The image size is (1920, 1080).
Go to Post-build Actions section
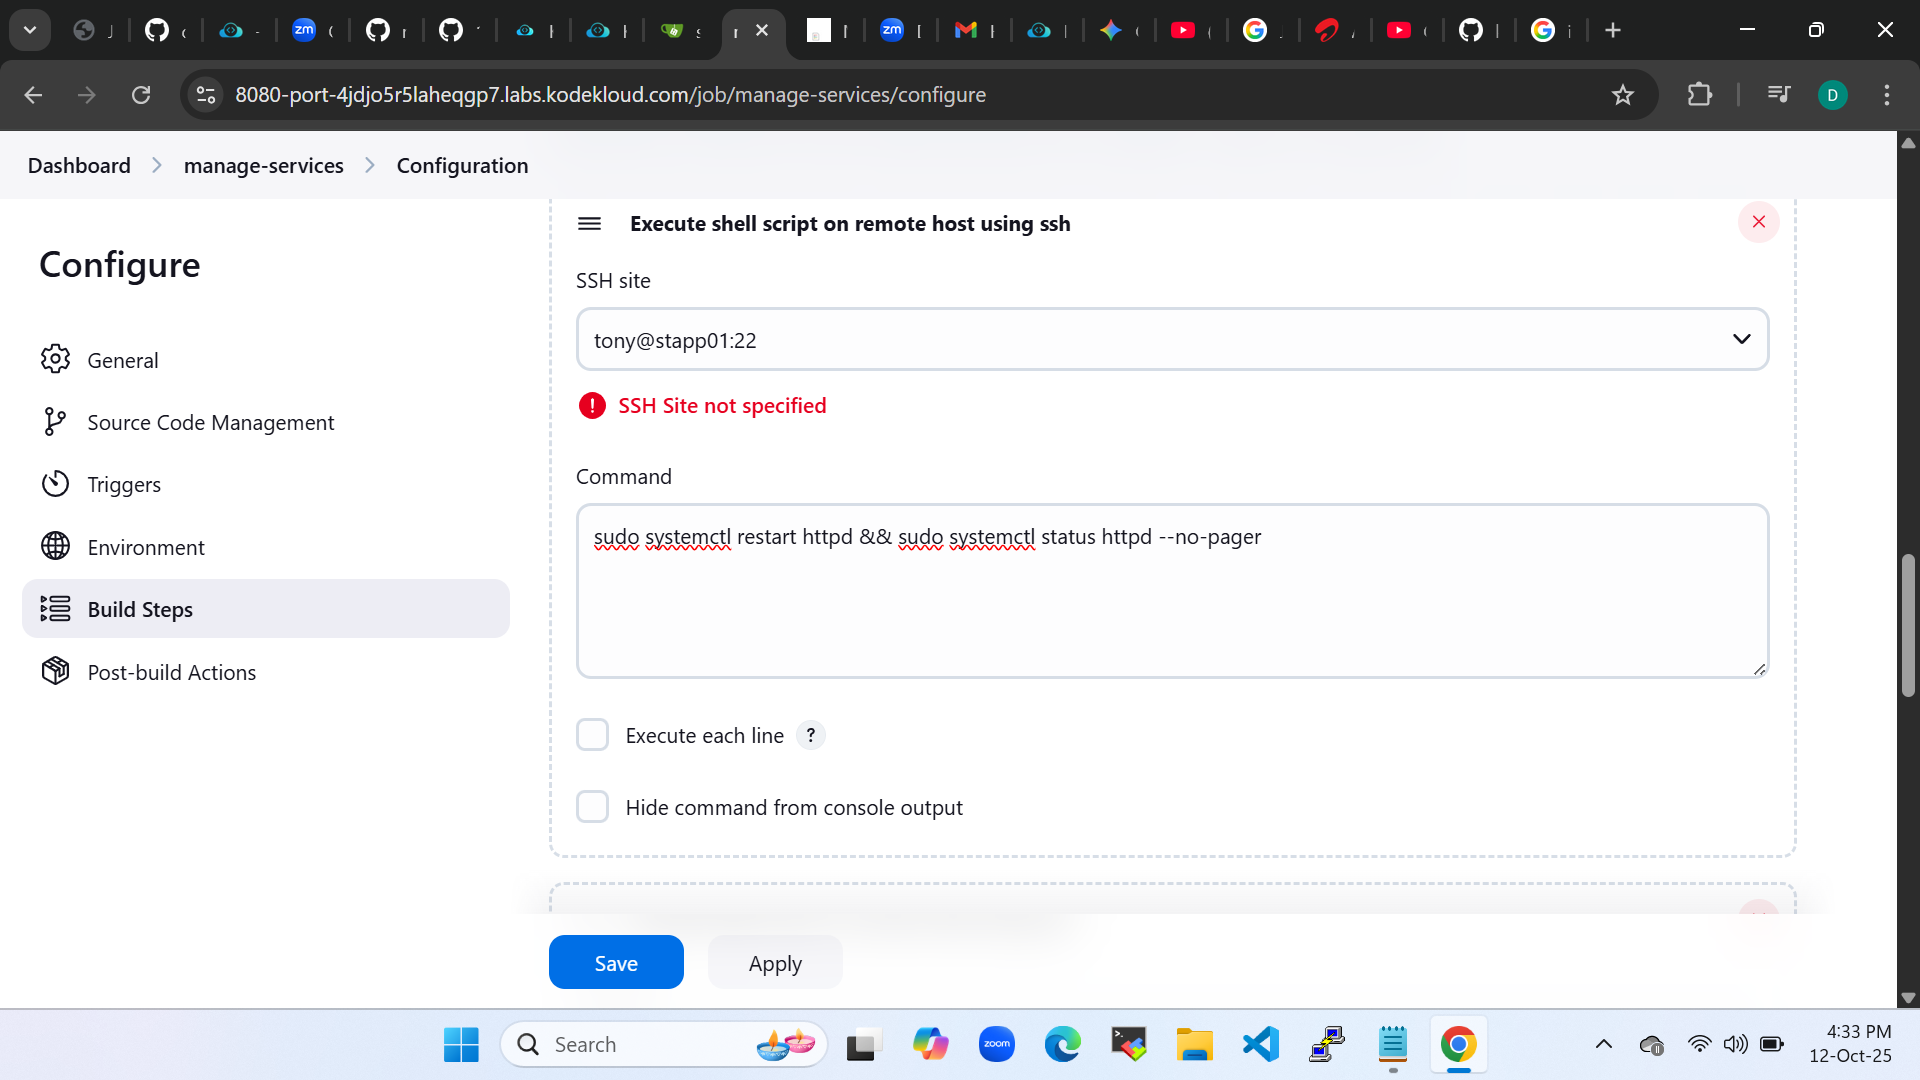(x=171, y=672)
